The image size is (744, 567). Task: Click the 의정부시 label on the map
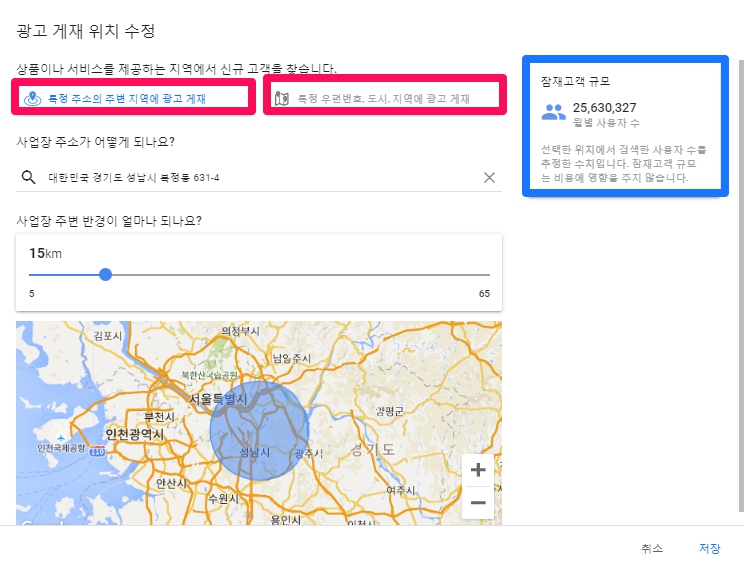coord(240,331)
